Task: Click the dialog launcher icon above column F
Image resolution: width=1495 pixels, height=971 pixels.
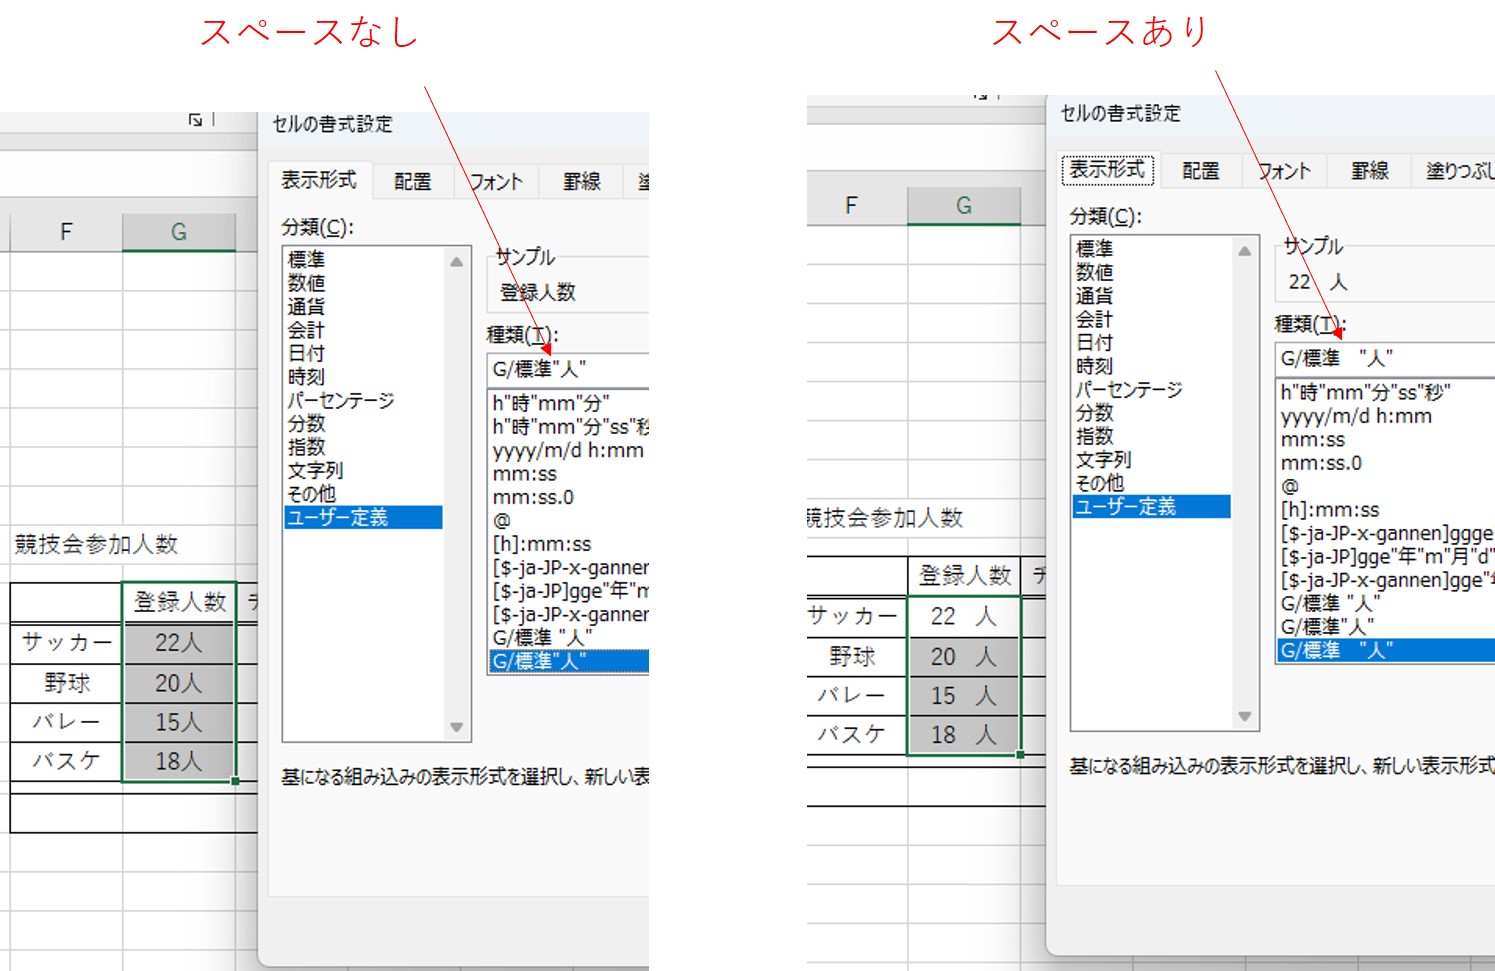Action: pyautogui.click(x=195, y=120)
